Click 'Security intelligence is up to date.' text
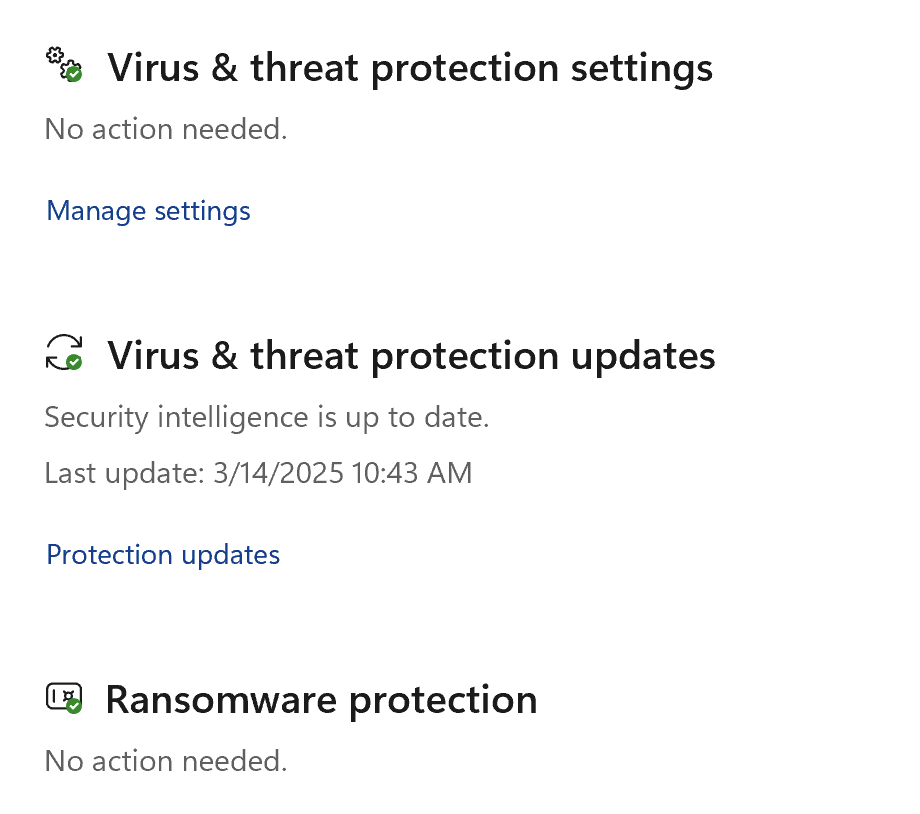Image resolution: width=920 pixels, height=814 pixels. [267, 418]
